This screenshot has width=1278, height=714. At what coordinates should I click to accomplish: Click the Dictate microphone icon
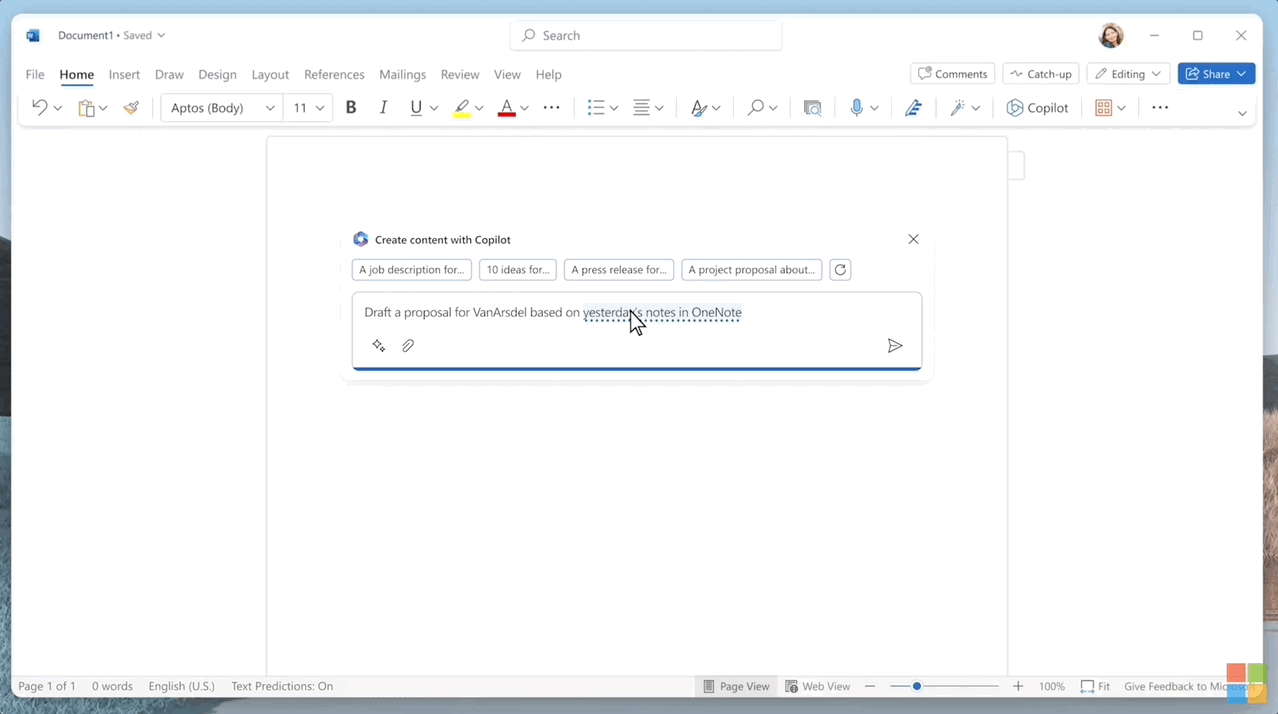pos(856,108)
